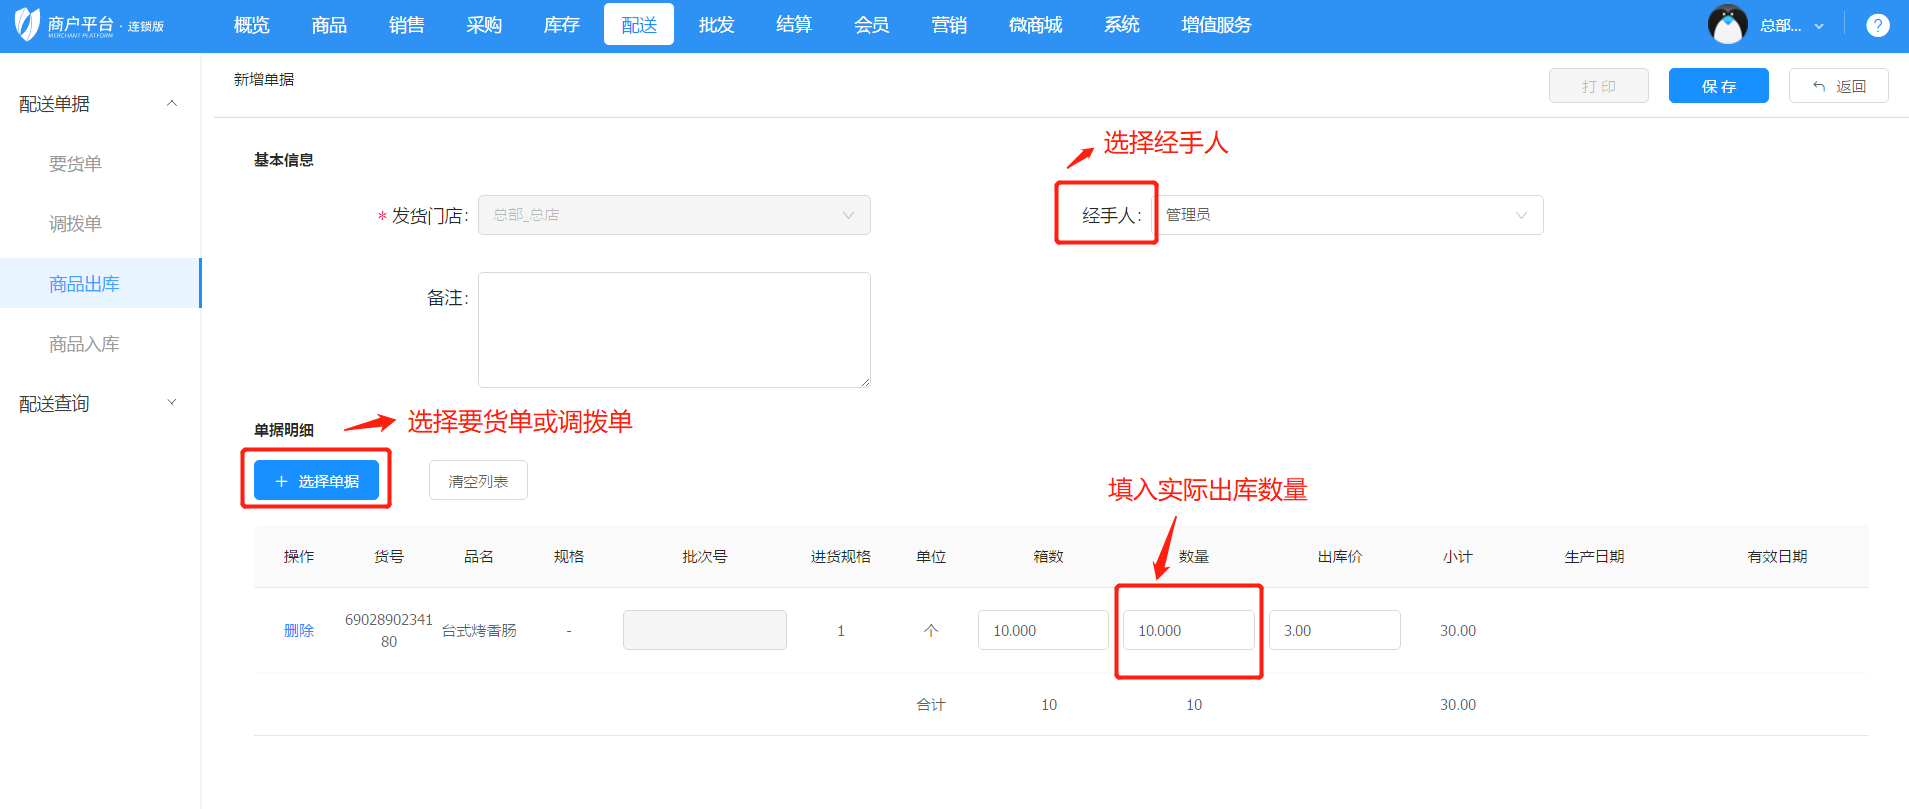Open the 销售 top menu
Image resolution: width=1909 pixels, height=809 pixels.
pos(406,25)
